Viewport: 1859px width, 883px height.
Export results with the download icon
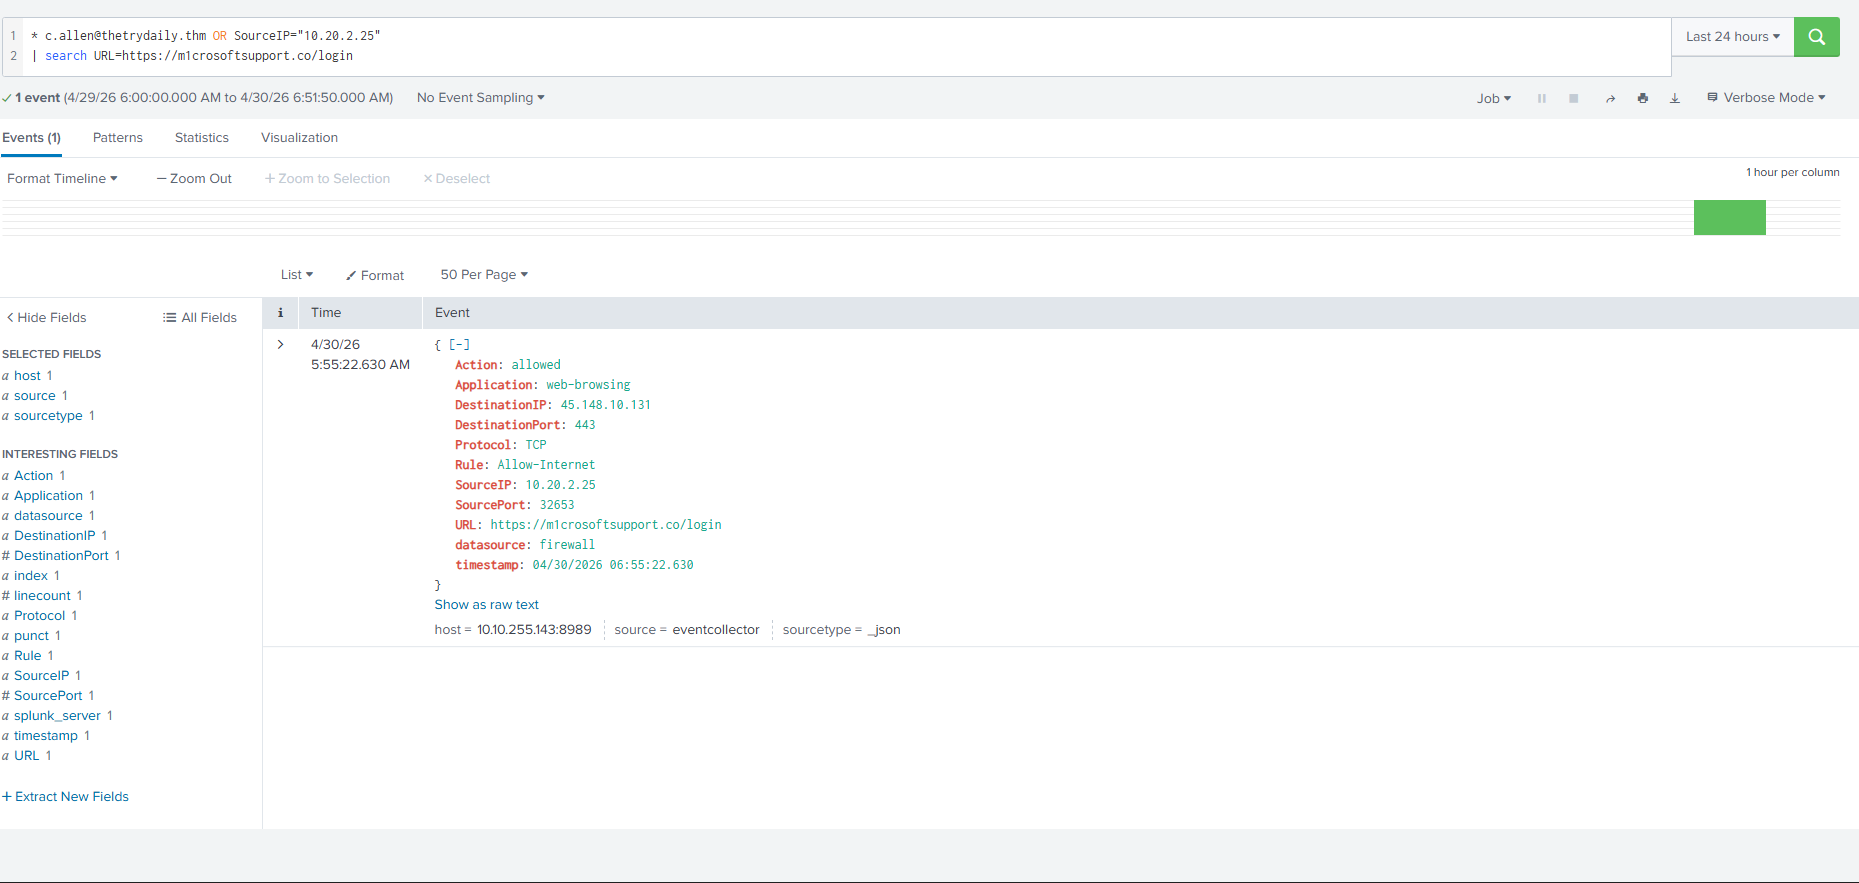pos(1675,98)
